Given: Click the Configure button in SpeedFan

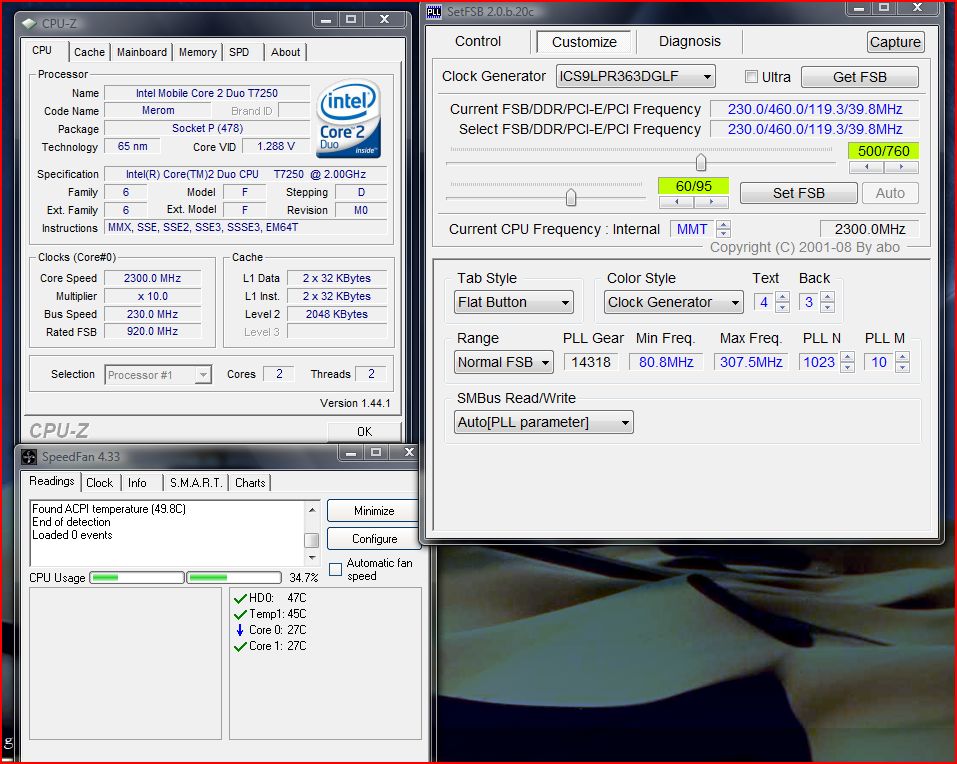Looking at the screenshot, I should (374, 539).
